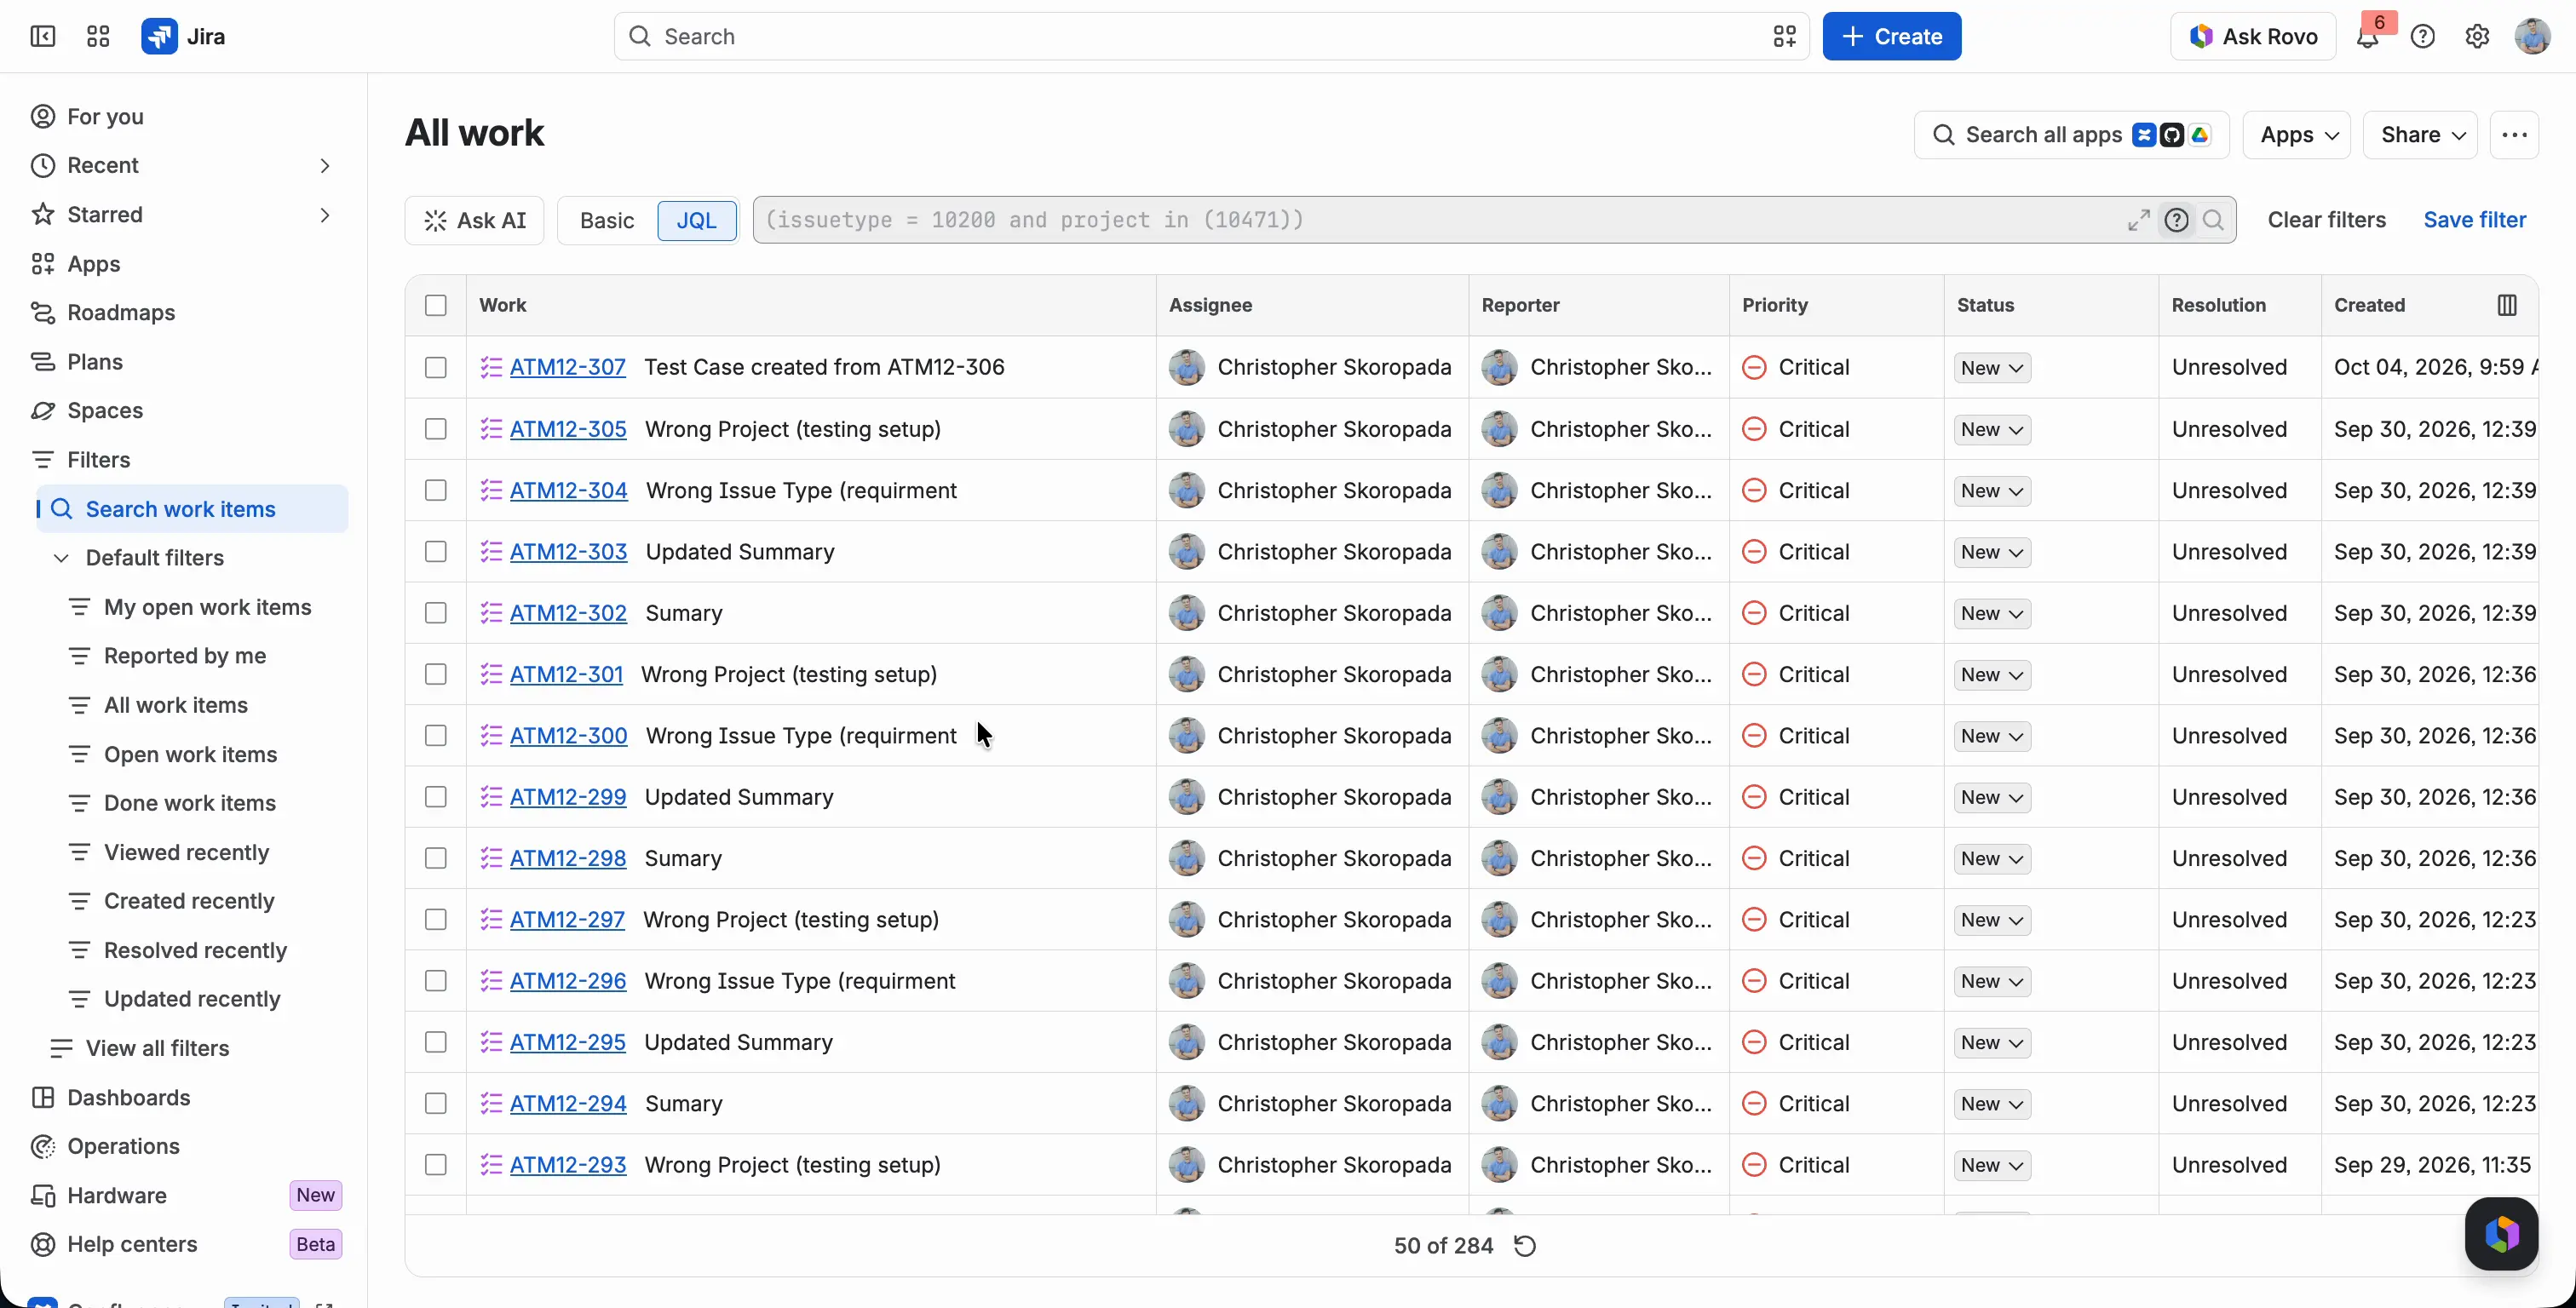Open the Apps dropdown
The image size is (2576, 1308).
[2297, 135]
